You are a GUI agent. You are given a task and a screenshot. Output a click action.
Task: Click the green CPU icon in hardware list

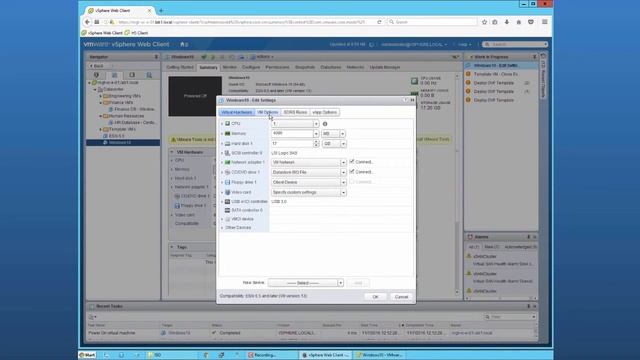[228, 124]
